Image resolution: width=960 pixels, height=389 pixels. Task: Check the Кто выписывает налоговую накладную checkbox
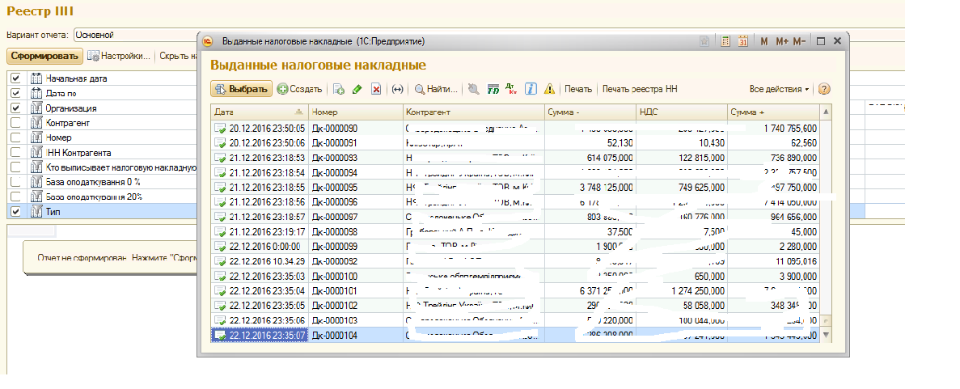pyautogui.click(x=16, y=167)
